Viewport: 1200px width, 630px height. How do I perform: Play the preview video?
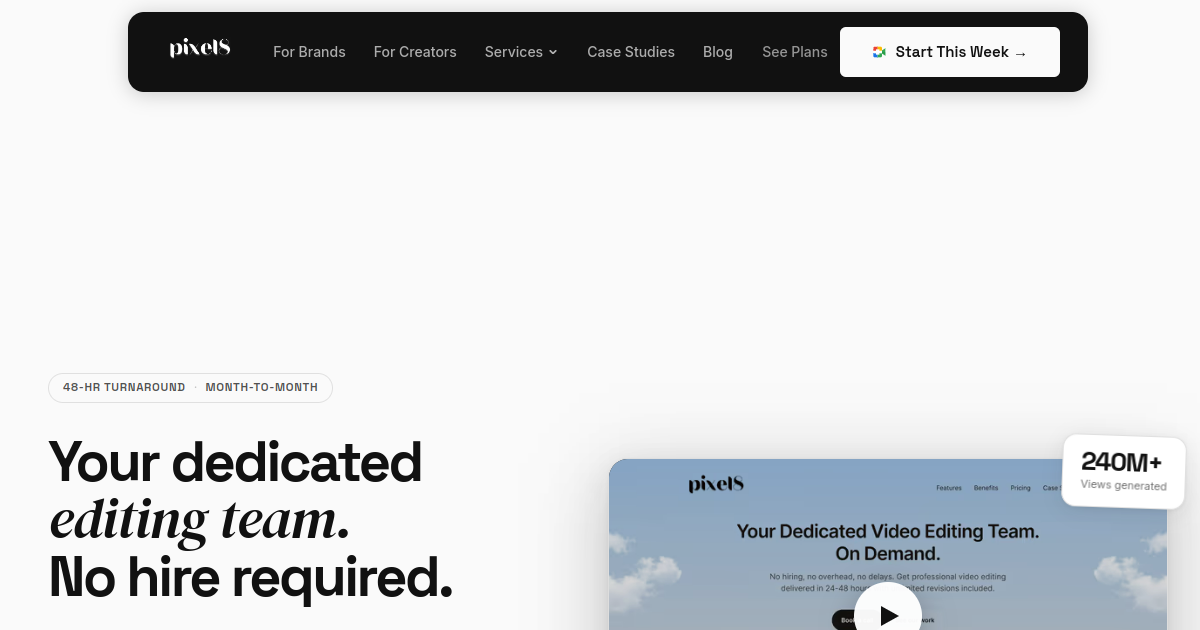pyautogui.click(x=888, y=614)
